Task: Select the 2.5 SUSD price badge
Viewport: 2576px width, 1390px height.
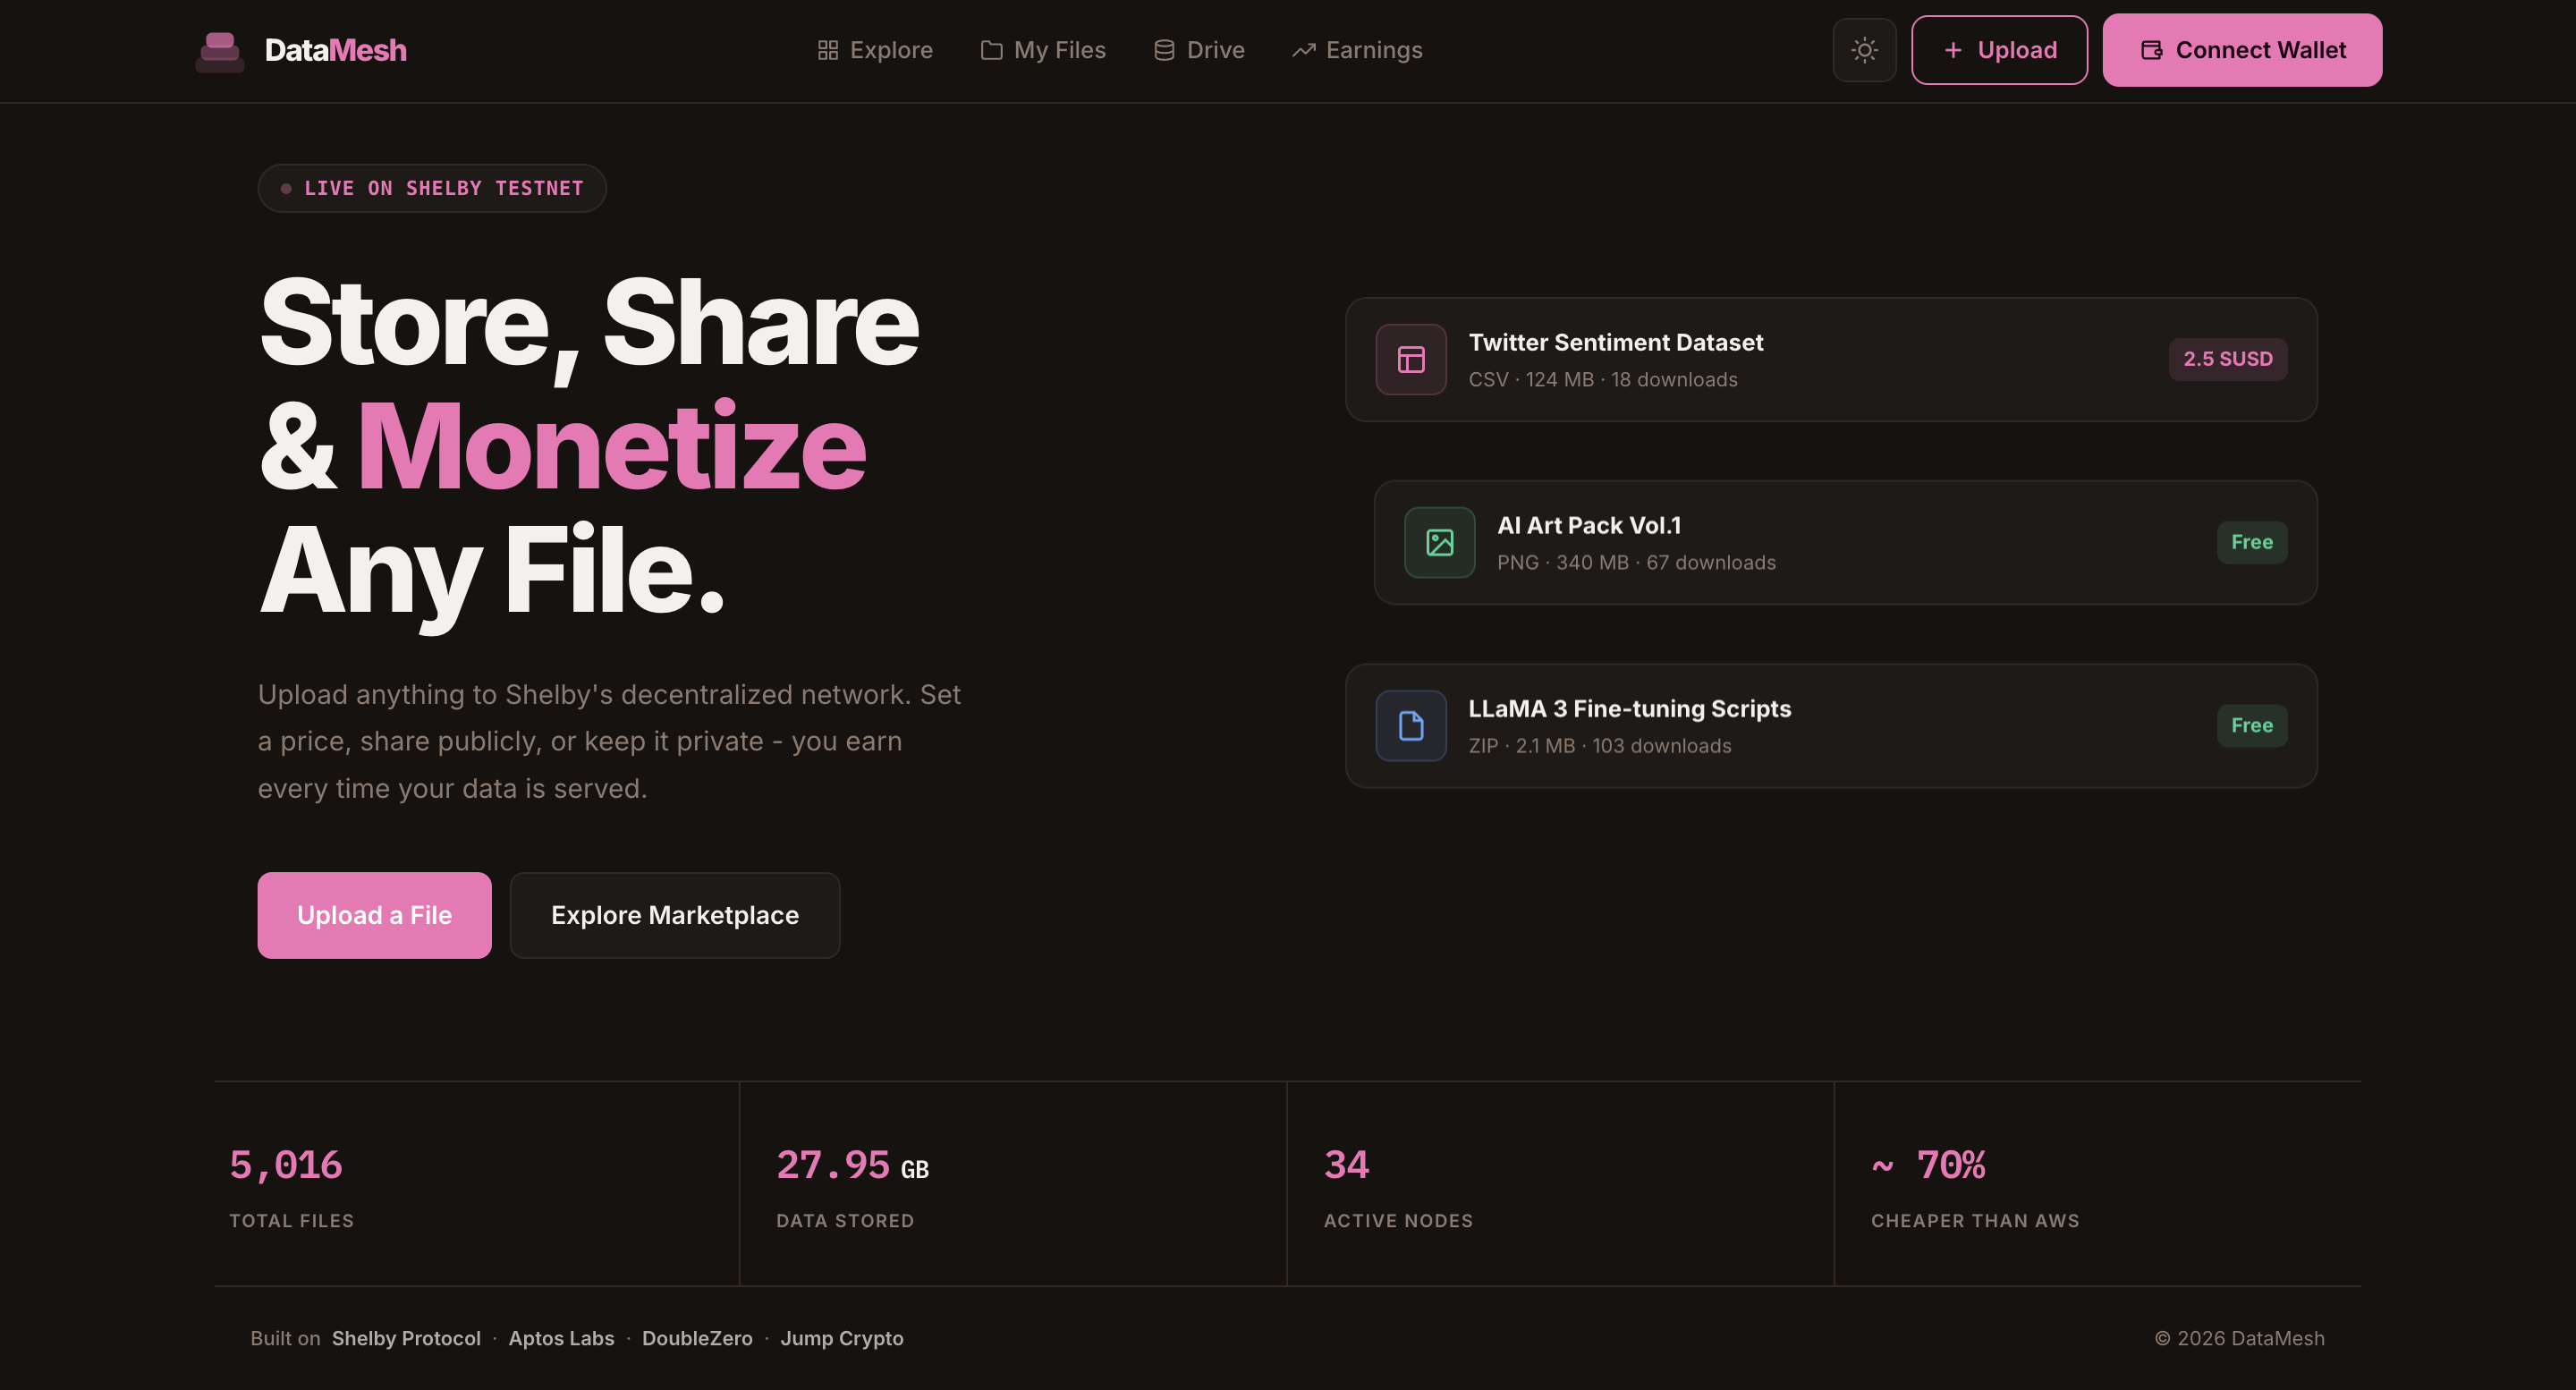Action: coord(2227,359)
